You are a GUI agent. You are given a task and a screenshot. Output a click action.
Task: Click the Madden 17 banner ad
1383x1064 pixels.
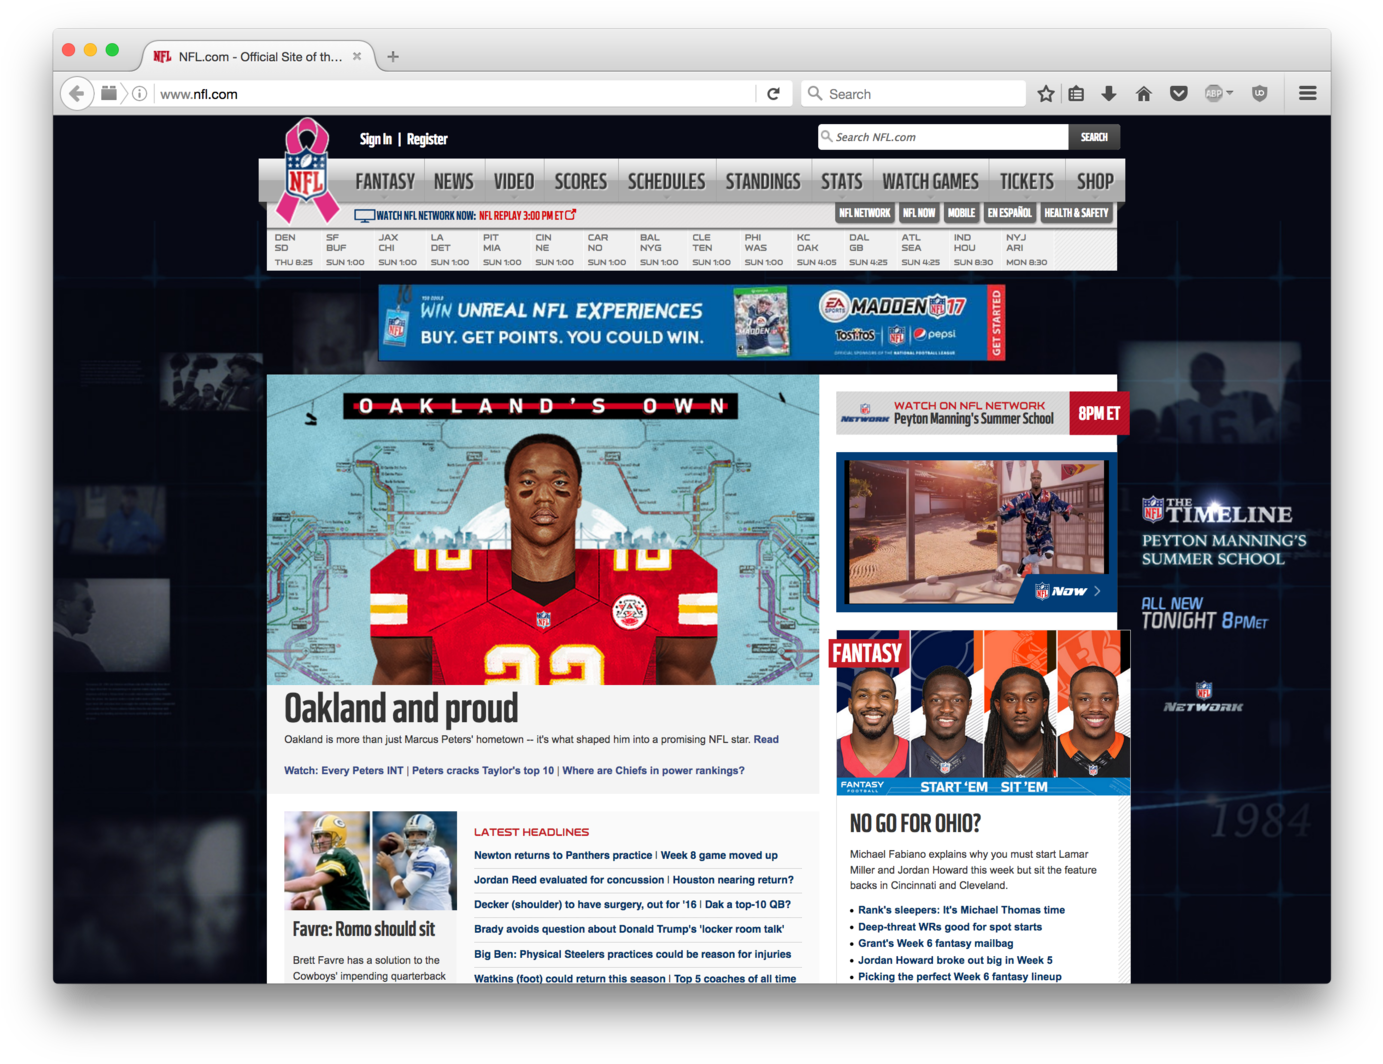click(691, 323)
